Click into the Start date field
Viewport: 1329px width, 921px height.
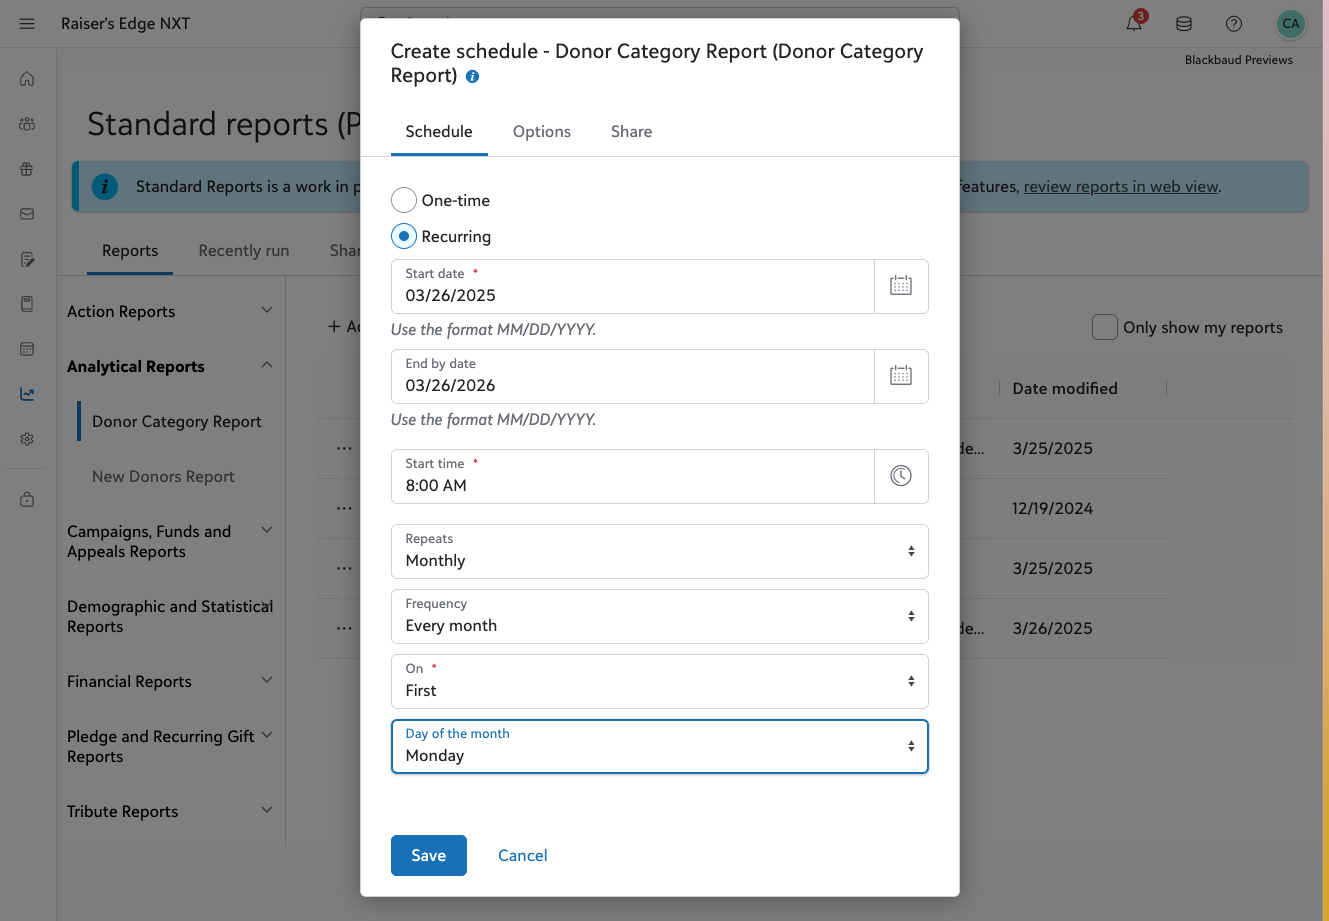632,295
